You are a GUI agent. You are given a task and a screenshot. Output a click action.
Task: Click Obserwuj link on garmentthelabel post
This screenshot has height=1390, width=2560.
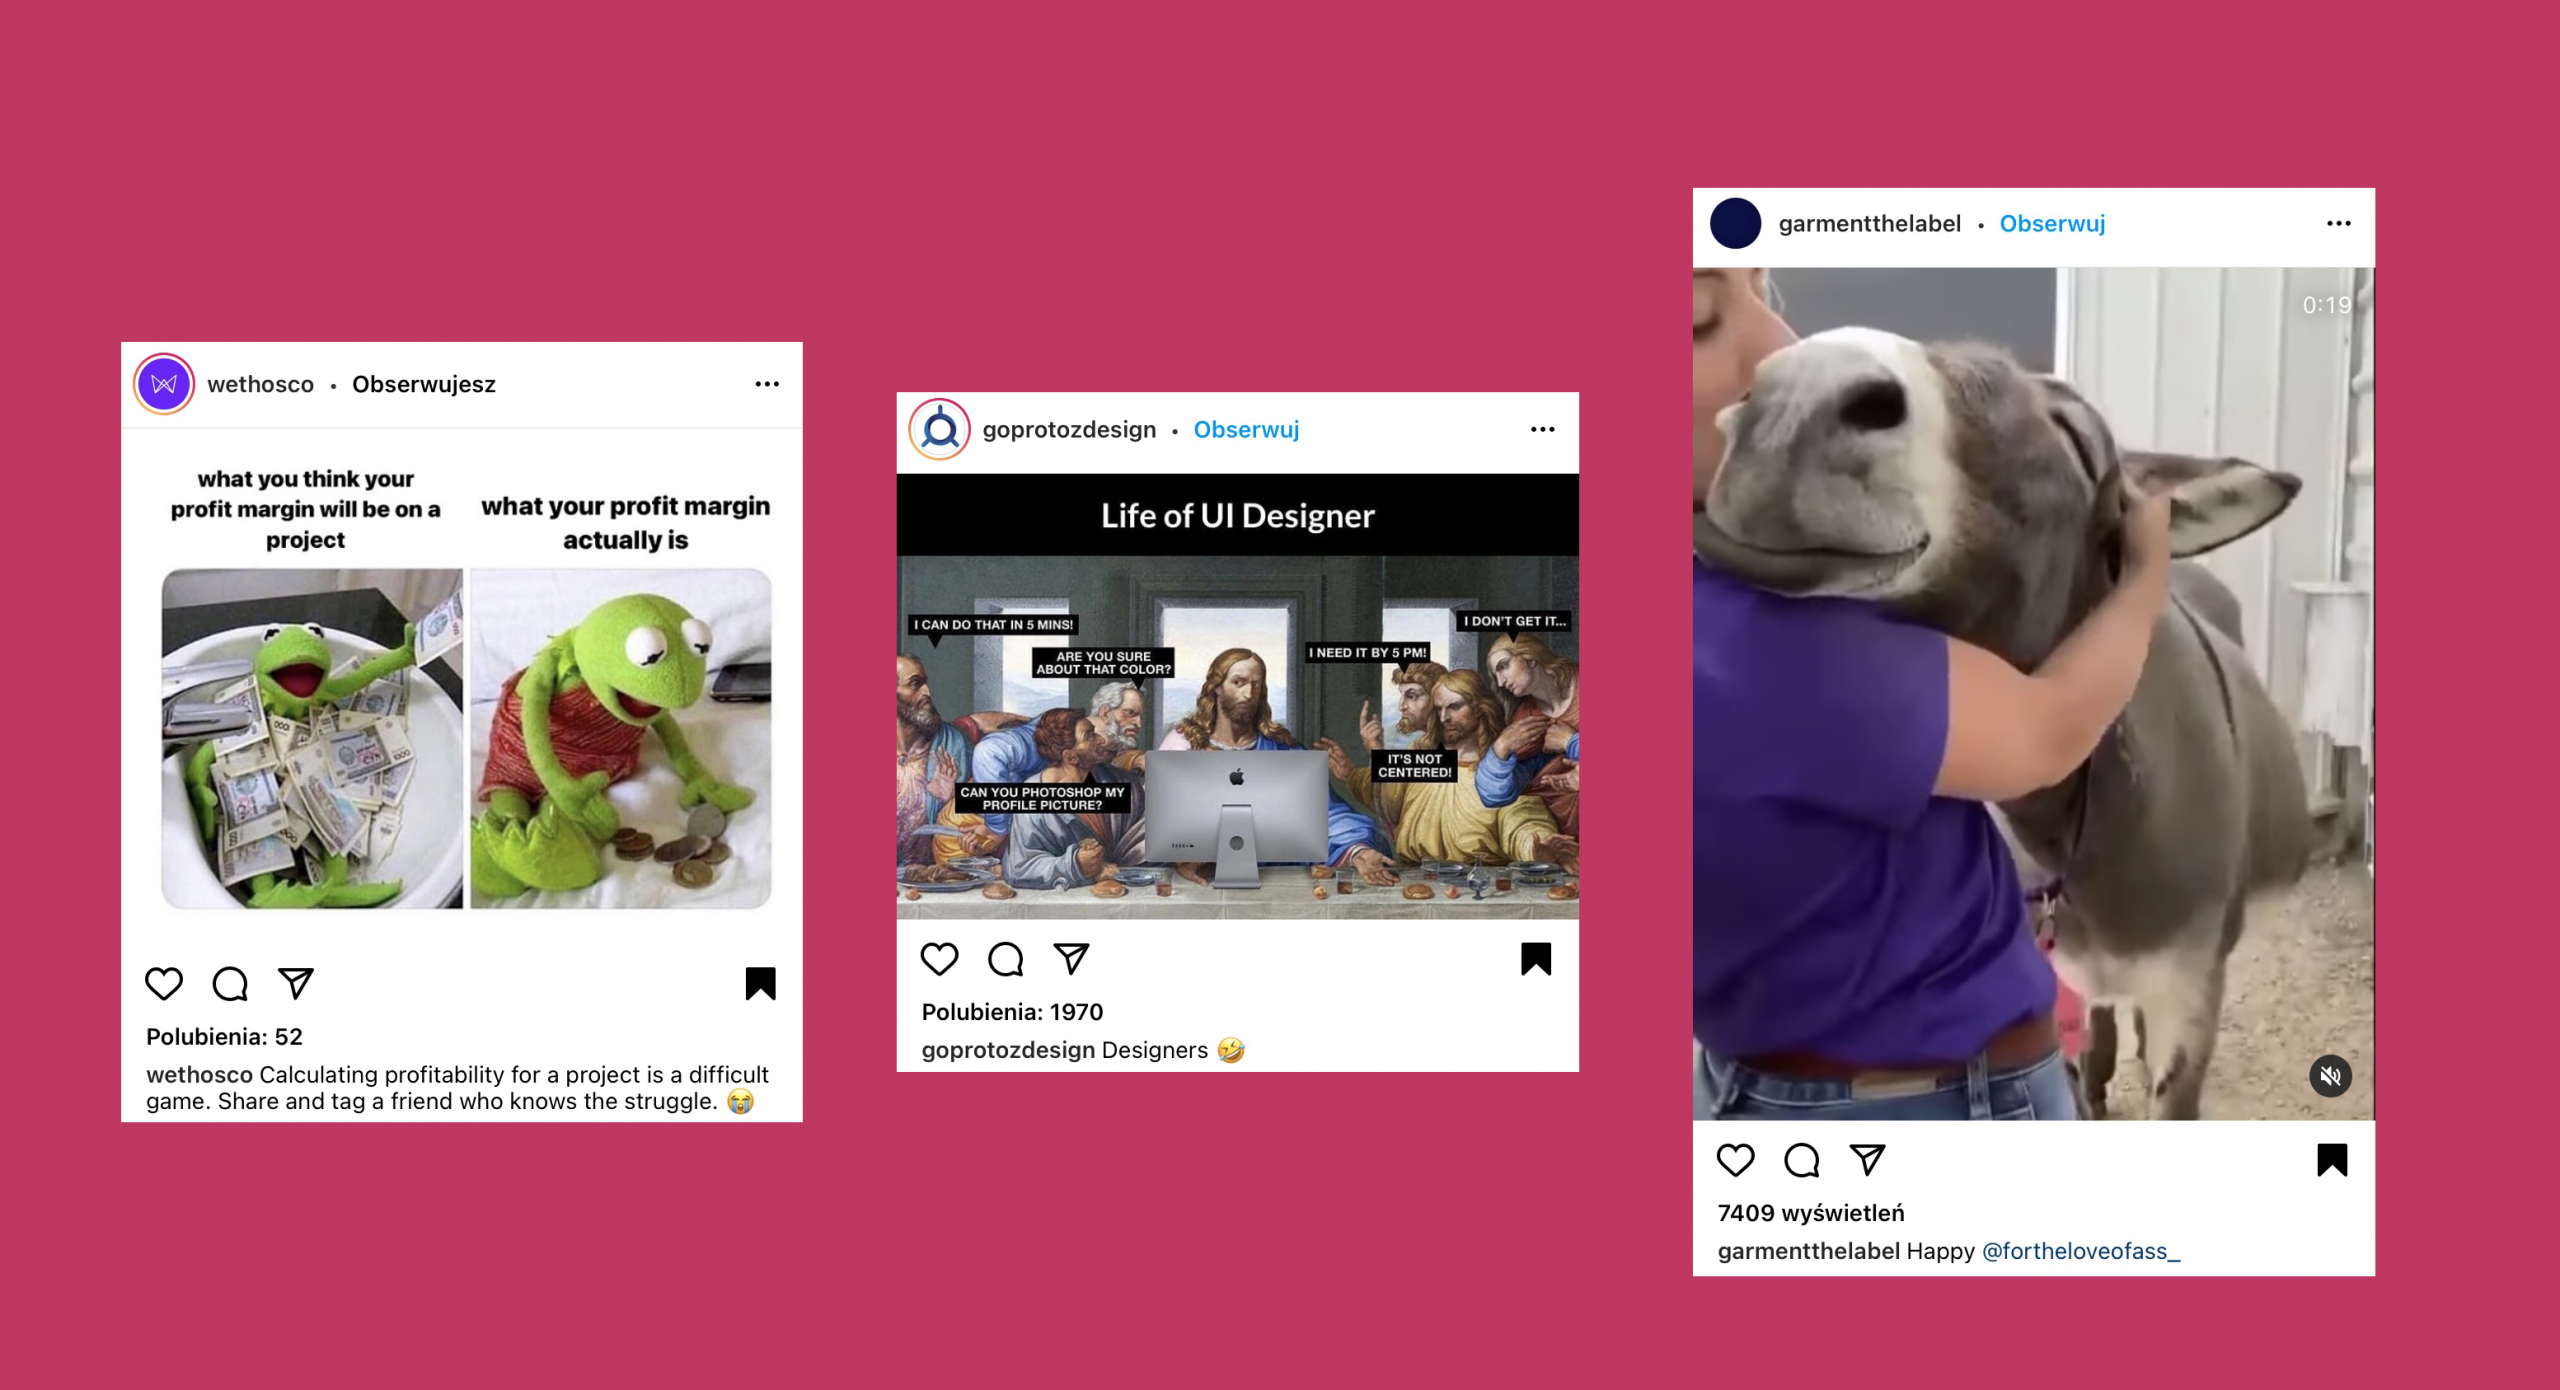[2057, 223]
